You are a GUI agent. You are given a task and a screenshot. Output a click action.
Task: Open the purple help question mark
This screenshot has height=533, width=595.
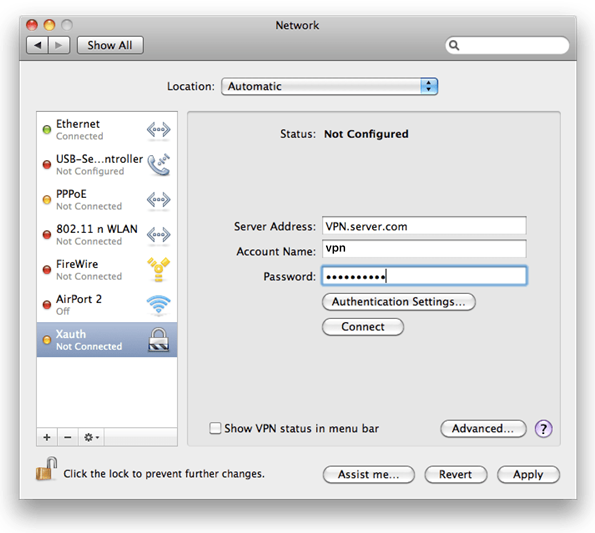coord(543,429)
